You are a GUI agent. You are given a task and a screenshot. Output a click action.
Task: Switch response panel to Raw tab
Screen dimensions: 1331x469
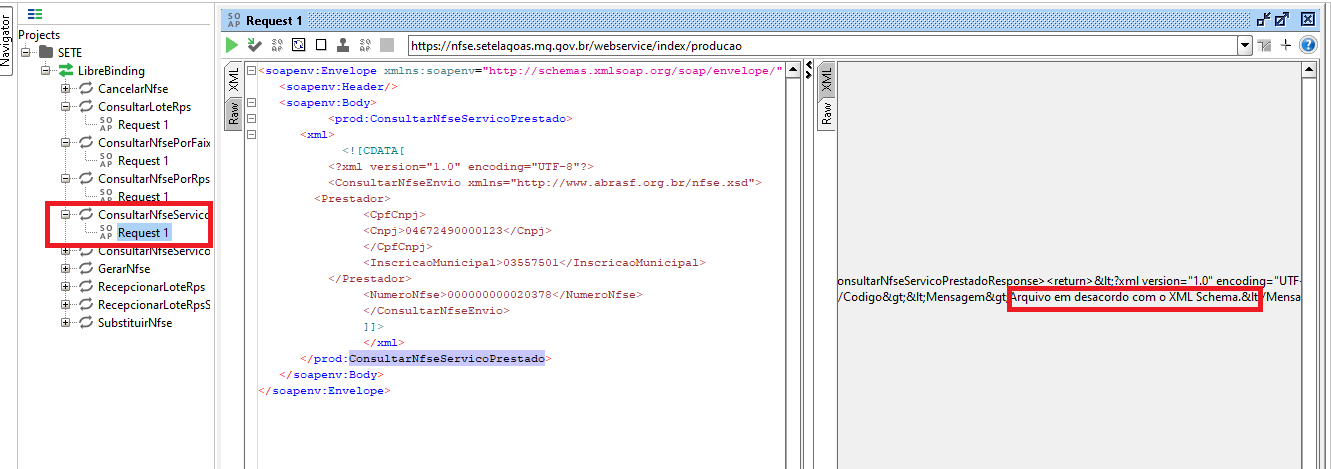(826, 113)
